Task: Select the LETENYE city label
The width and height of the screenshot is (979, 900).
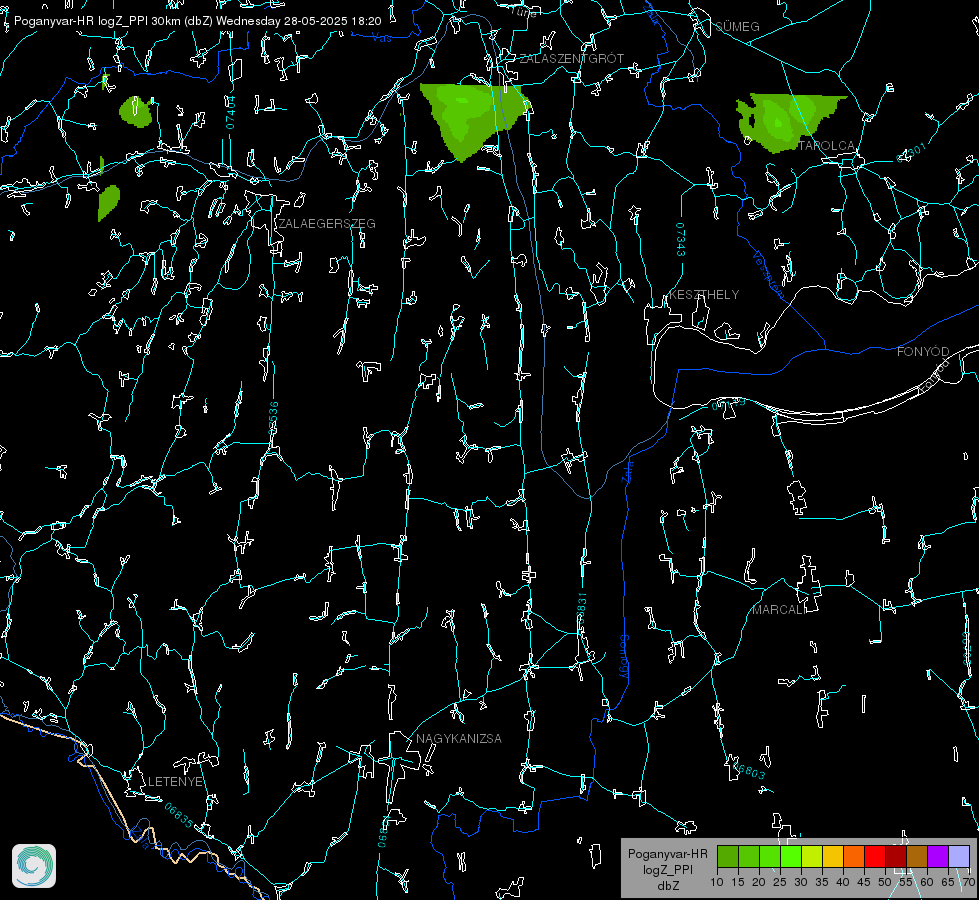Action: (175, 782)
